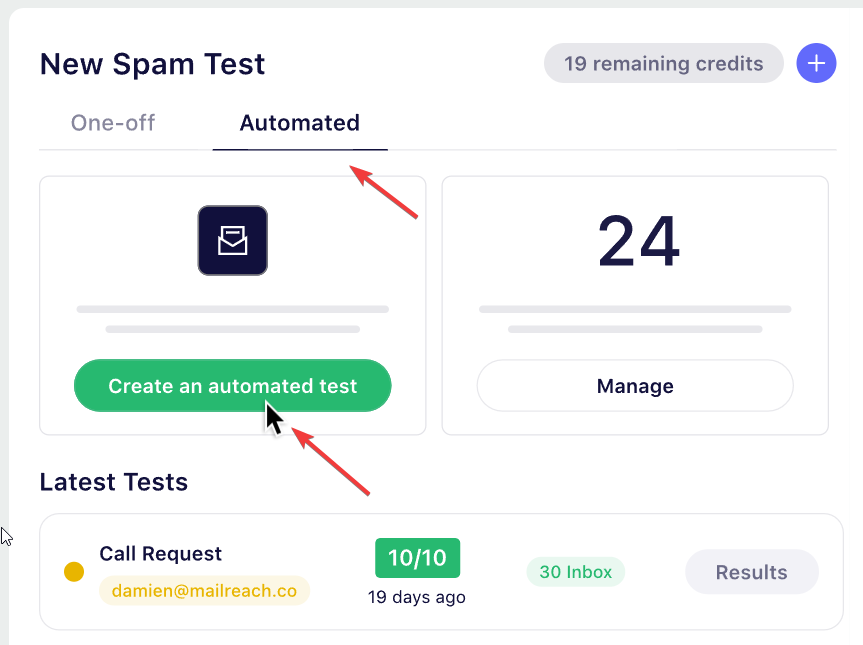The image size is (863, 645).
Task: Click the blue plus icon to add credits
Action: click(x=816, y=64)
